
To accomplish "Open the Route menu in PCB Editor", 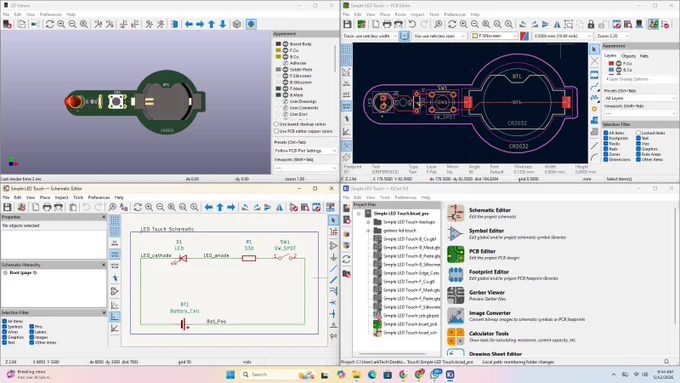I will [x=400, y=14].
